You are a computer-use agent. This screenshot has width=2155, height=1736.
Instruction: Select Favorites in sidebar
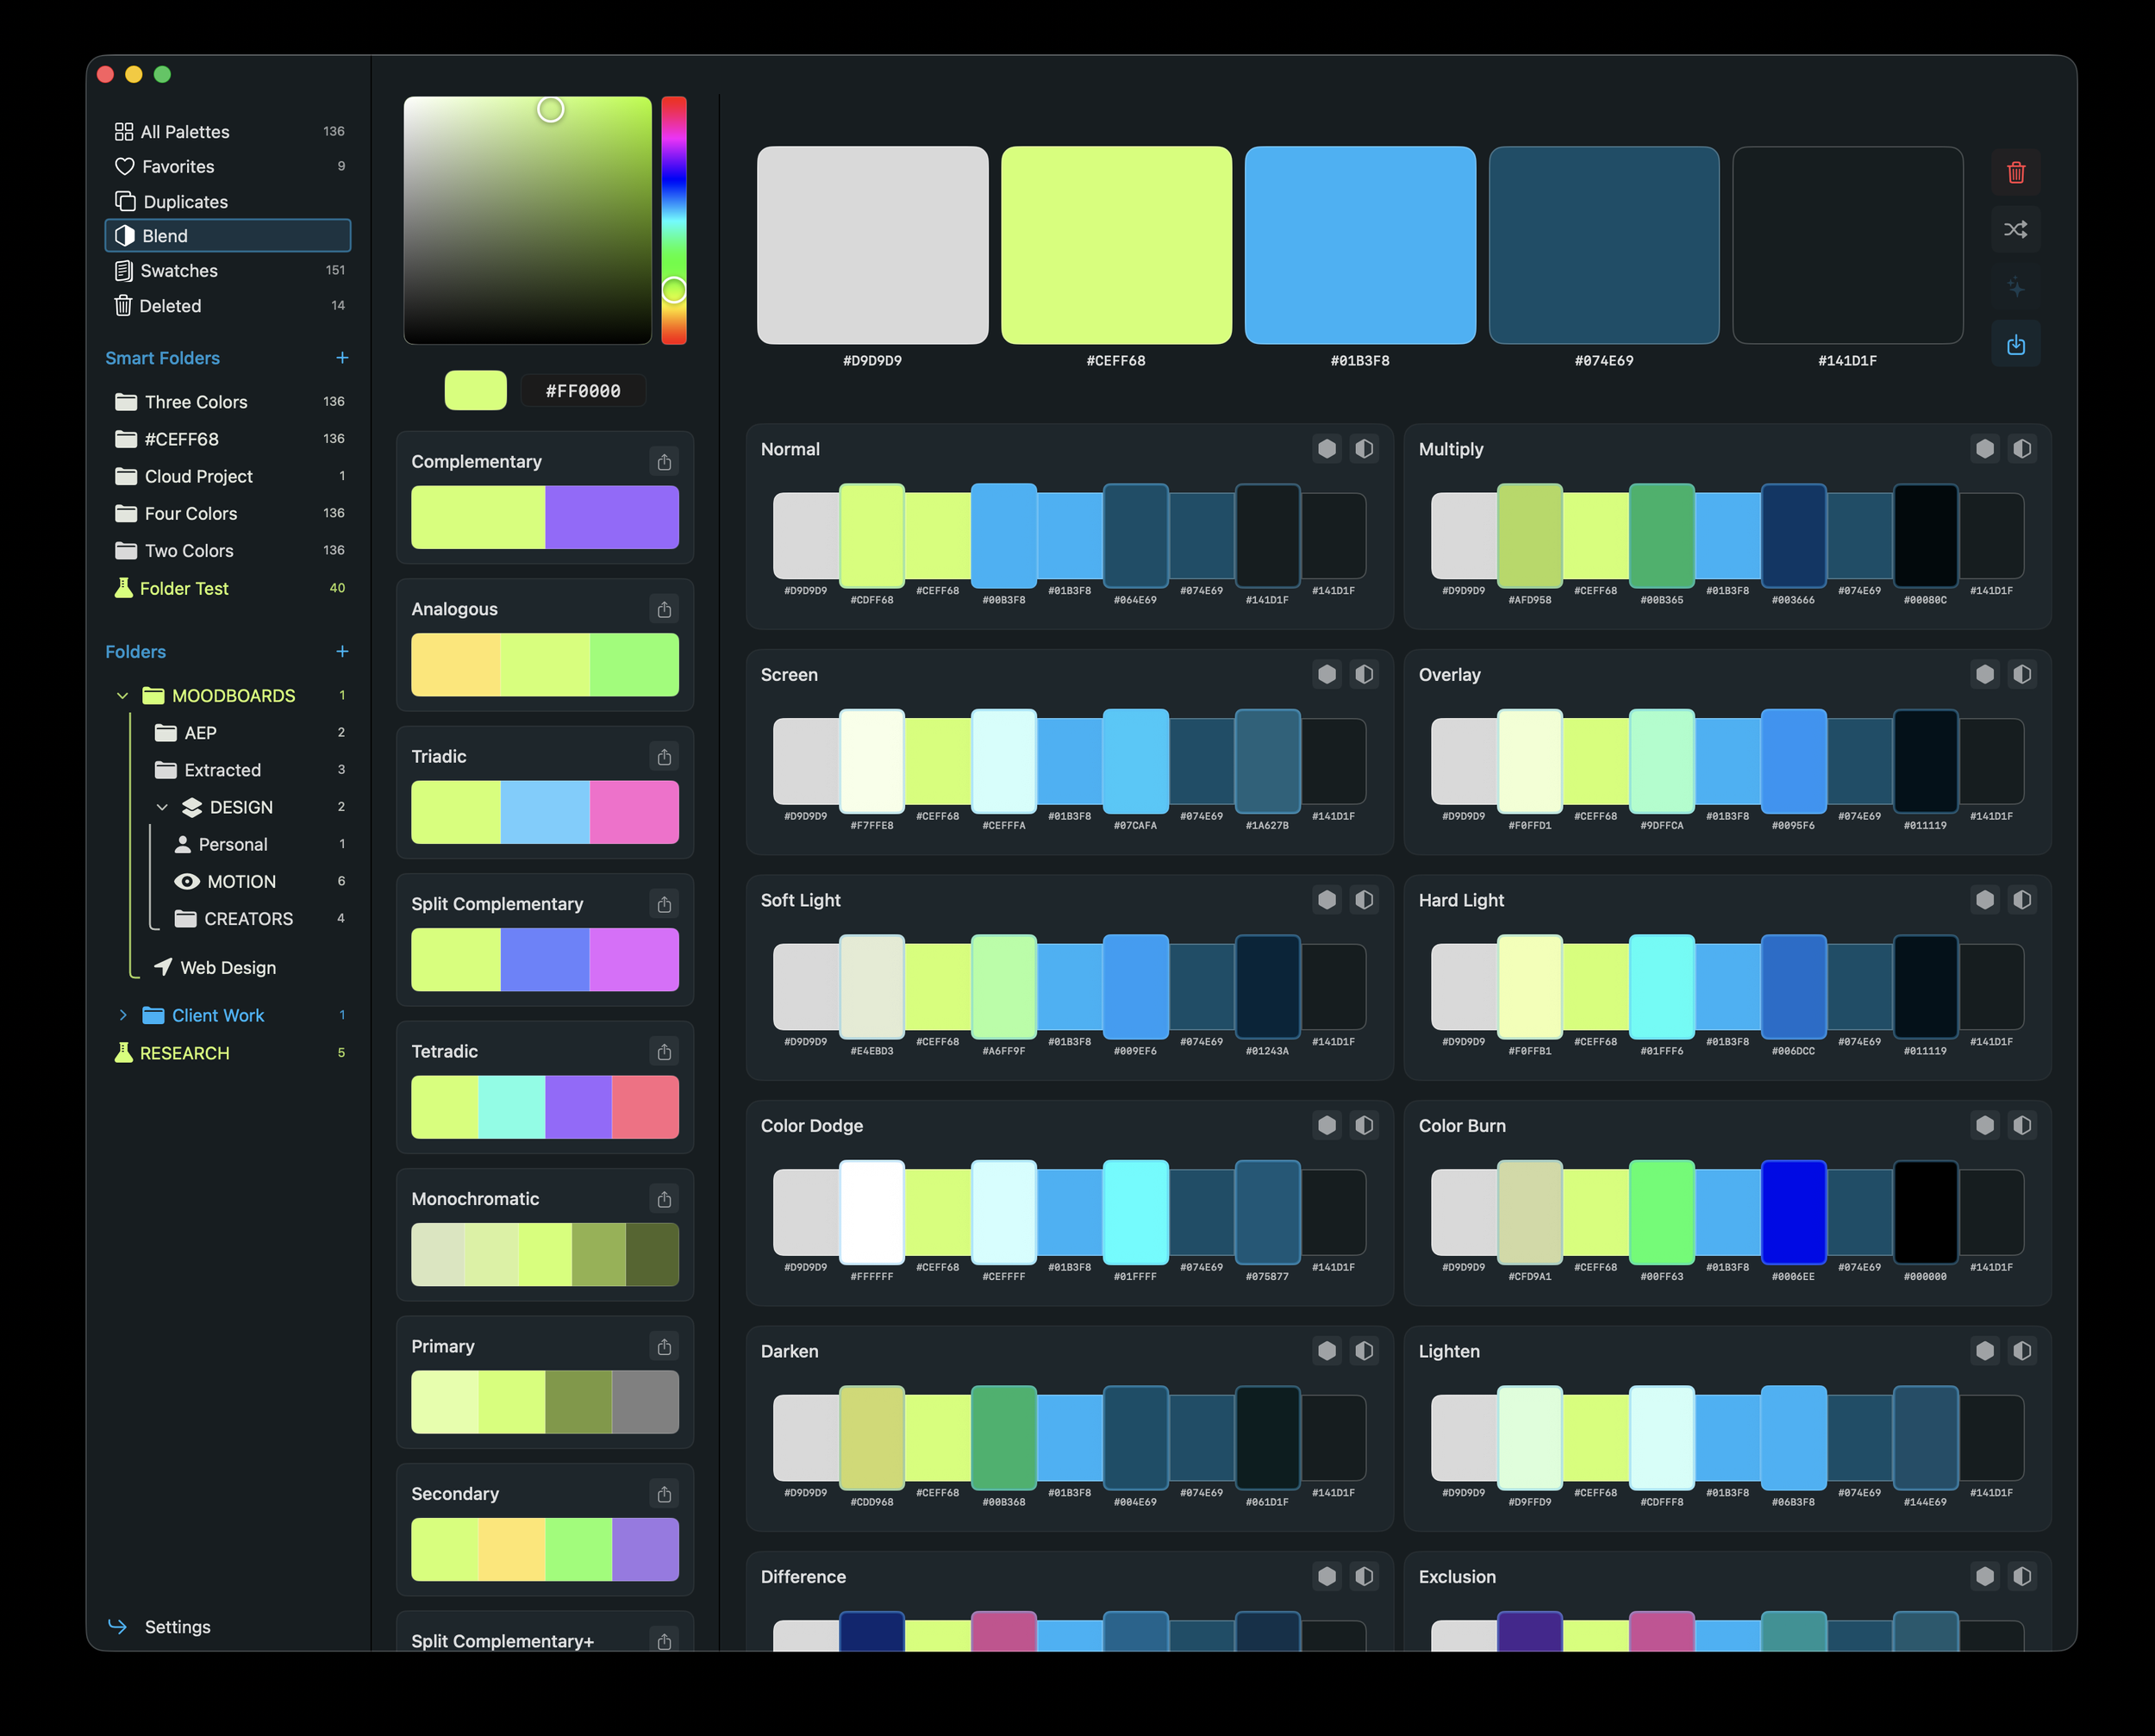pos(178,167)
